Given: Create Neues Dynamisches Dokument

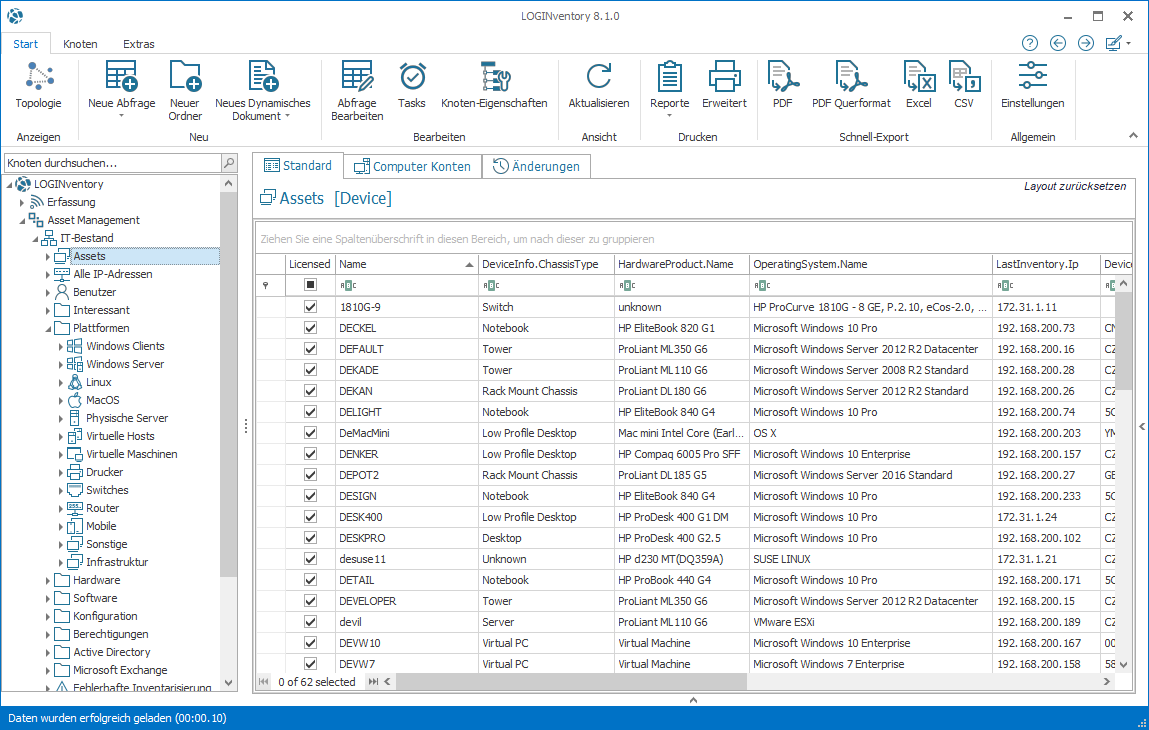Looking at the screenshot, I should tap(262, 91).
